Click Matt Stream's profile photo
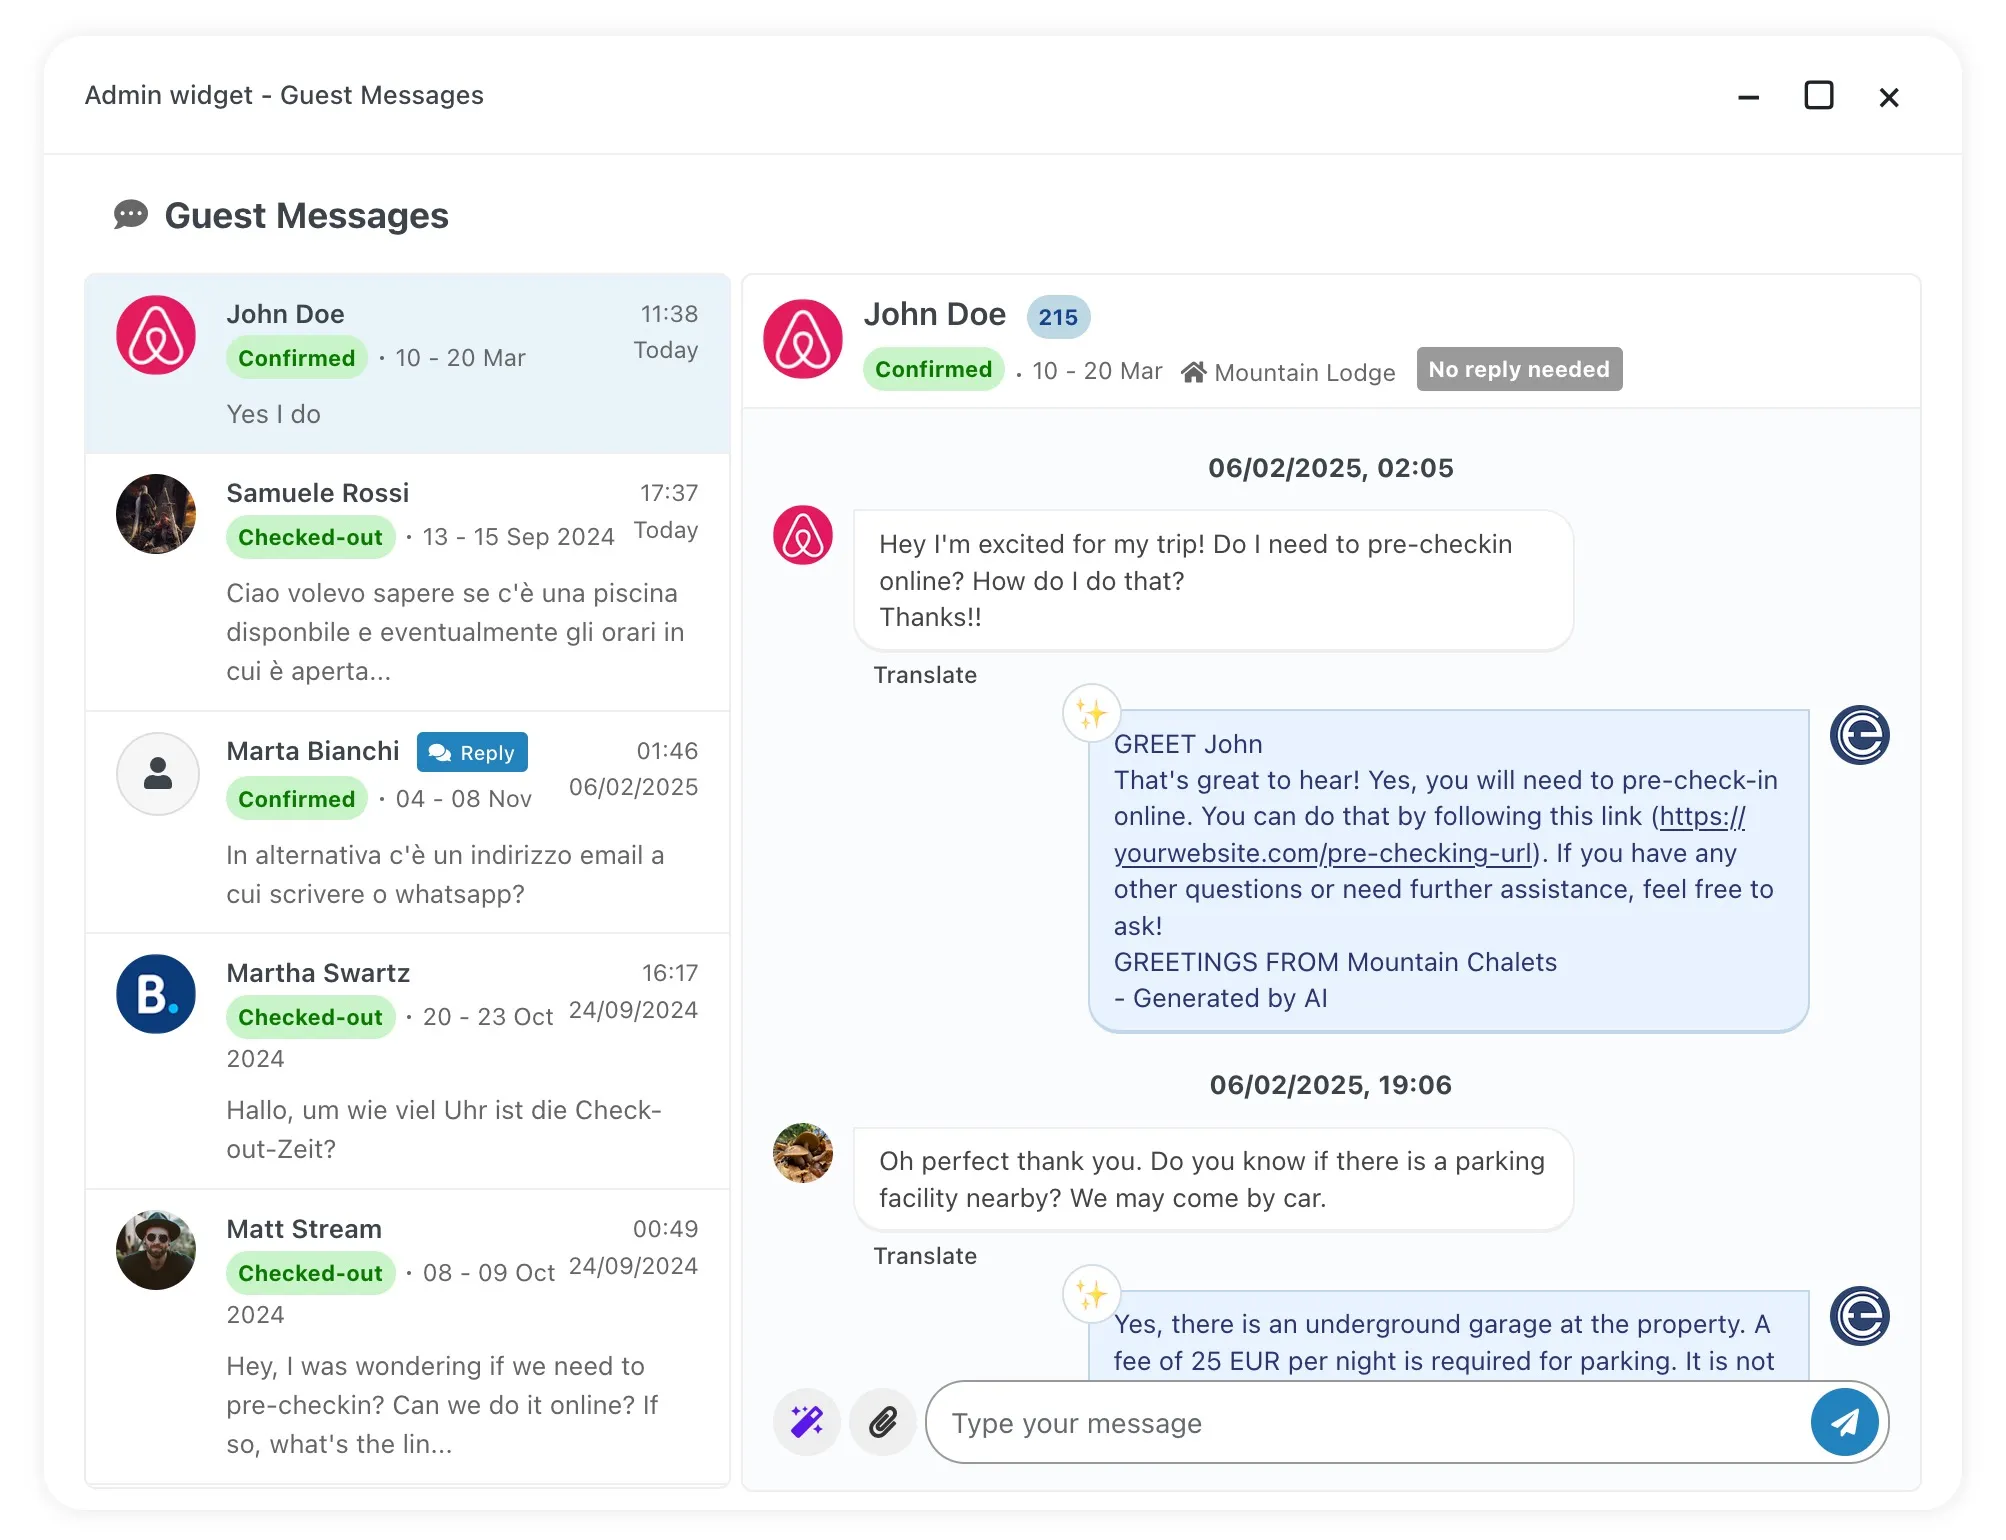 point(156,1250)
